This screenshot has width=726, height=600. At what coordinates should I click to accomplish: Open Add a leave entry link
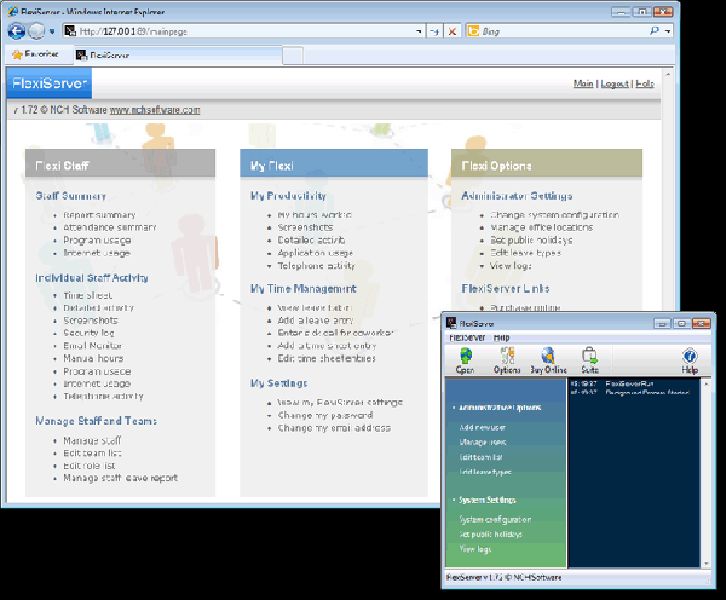[315, 320]
